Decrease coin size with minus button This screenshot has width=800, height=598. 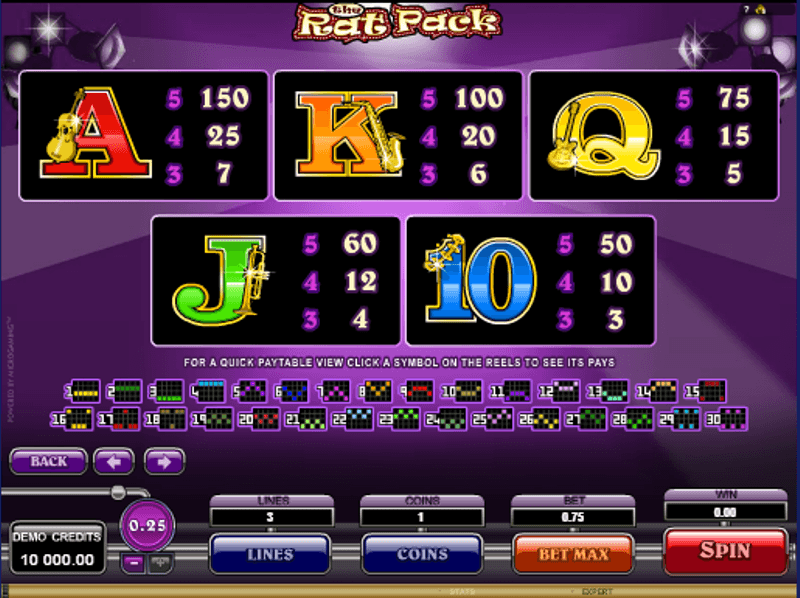pyautogui.click(x=134, y=563)
